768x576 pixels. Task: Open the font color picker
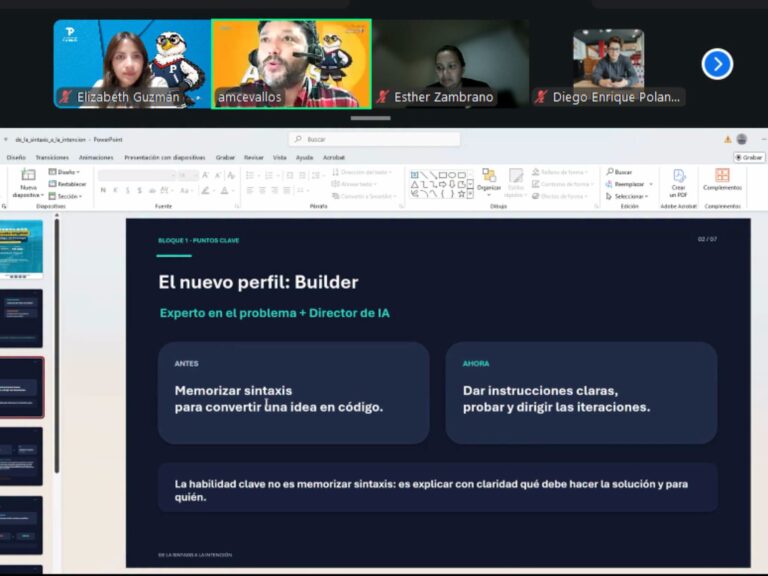(x=226, y=190)
